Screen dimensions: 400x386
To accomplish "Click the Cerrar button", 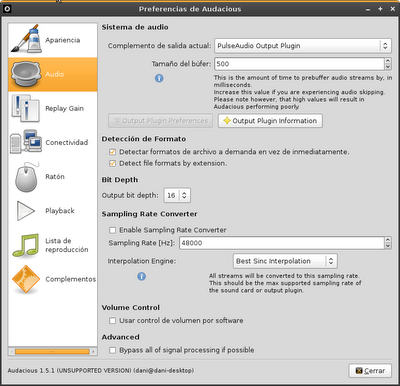I will tap(370, 371).
